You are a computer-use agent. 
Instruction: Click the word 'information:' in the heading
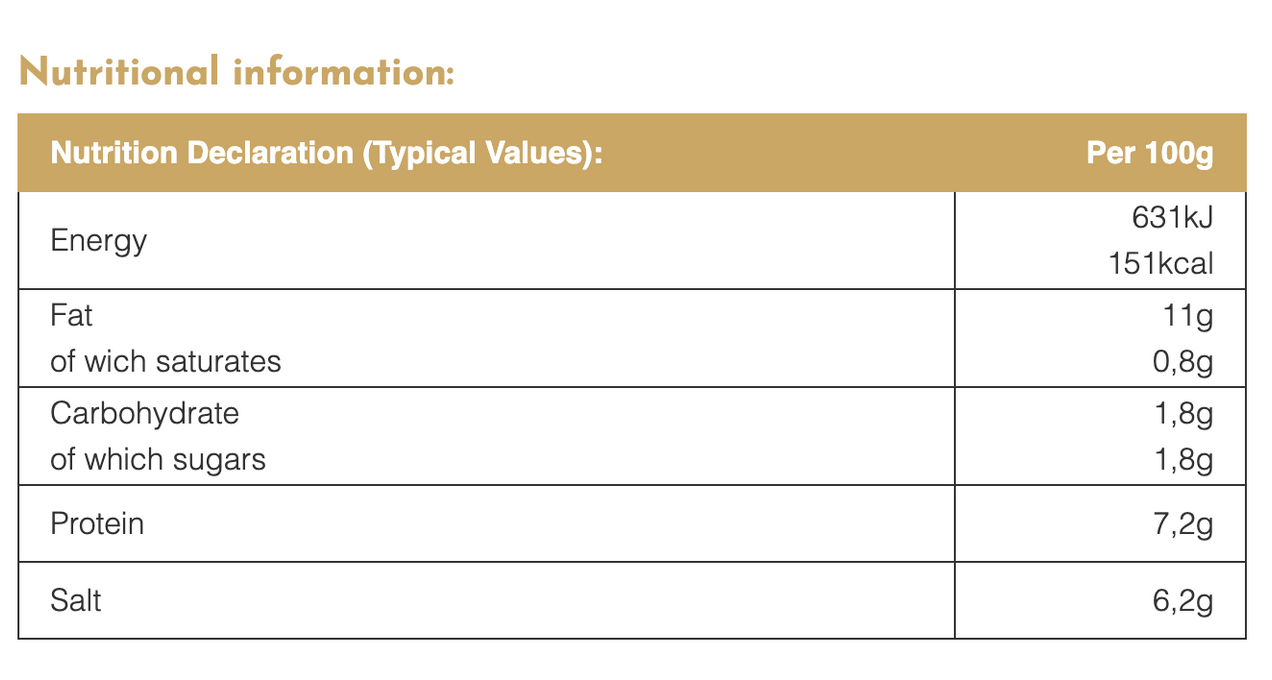[343, 72]
